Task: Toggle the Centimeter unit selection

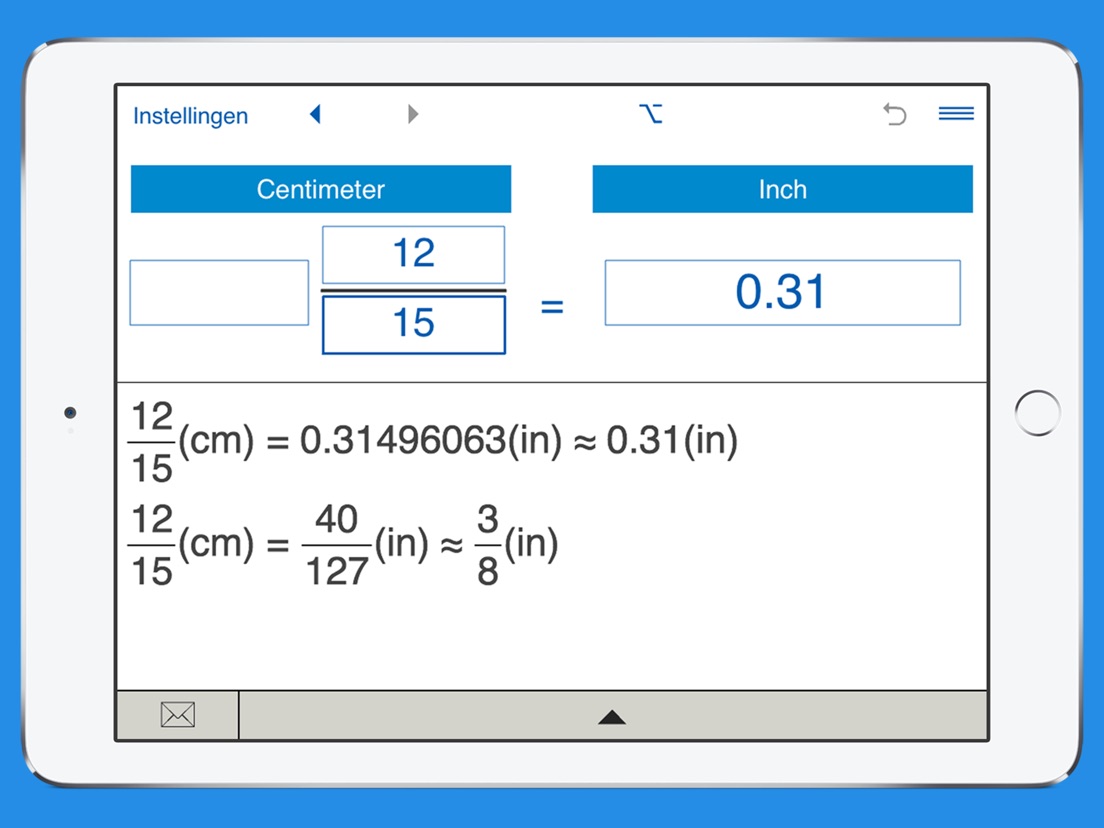Action: 321,189
